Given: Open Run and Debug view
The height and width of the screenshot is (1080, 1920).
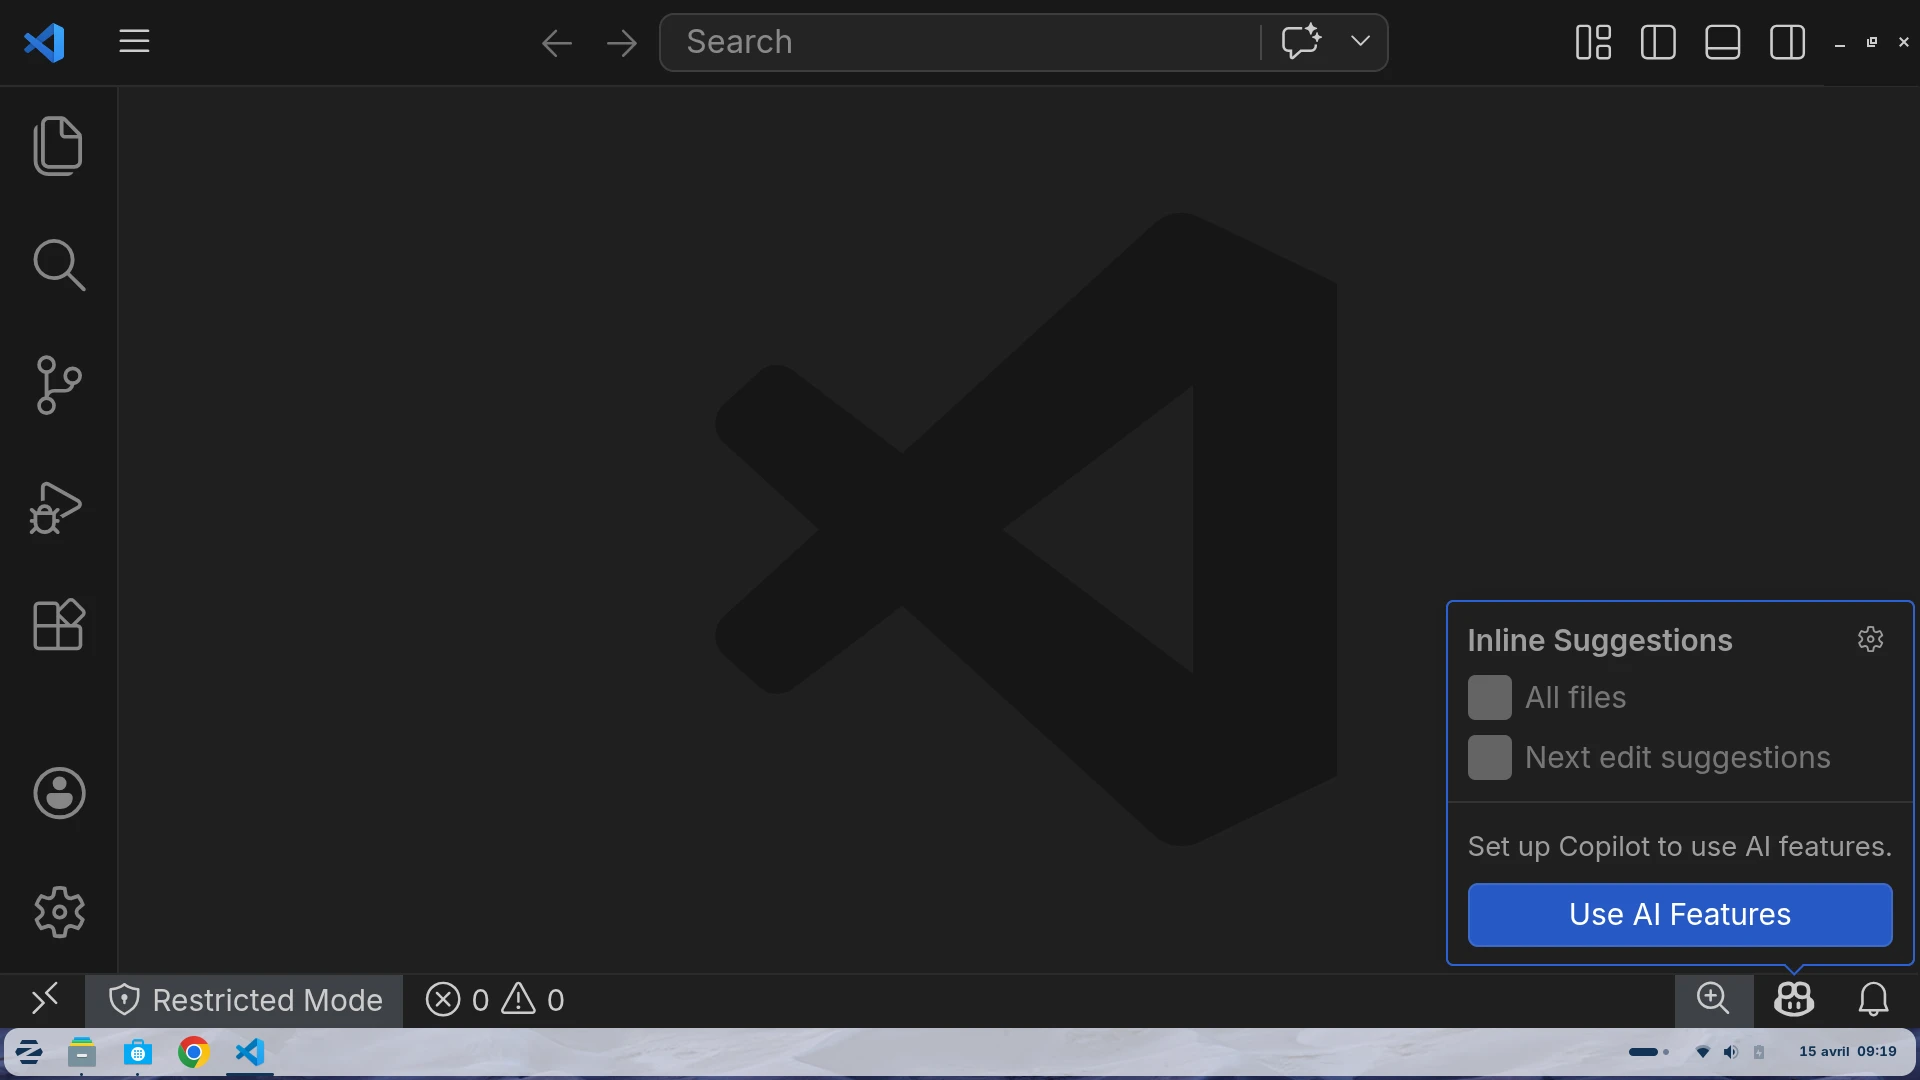Looking at the screenshot, I should pyautogui.click(x=58, y=507).
